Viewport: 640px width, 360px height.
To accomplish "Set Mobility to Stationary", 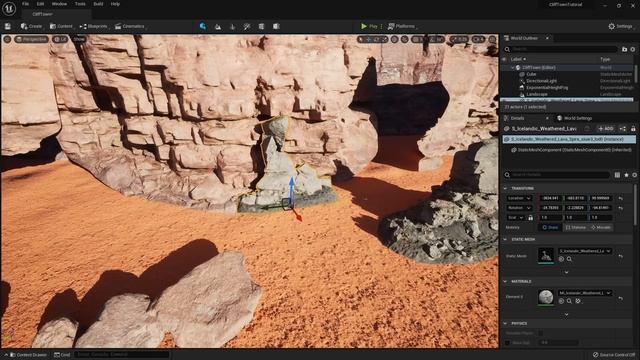I will tap(576, 227).
